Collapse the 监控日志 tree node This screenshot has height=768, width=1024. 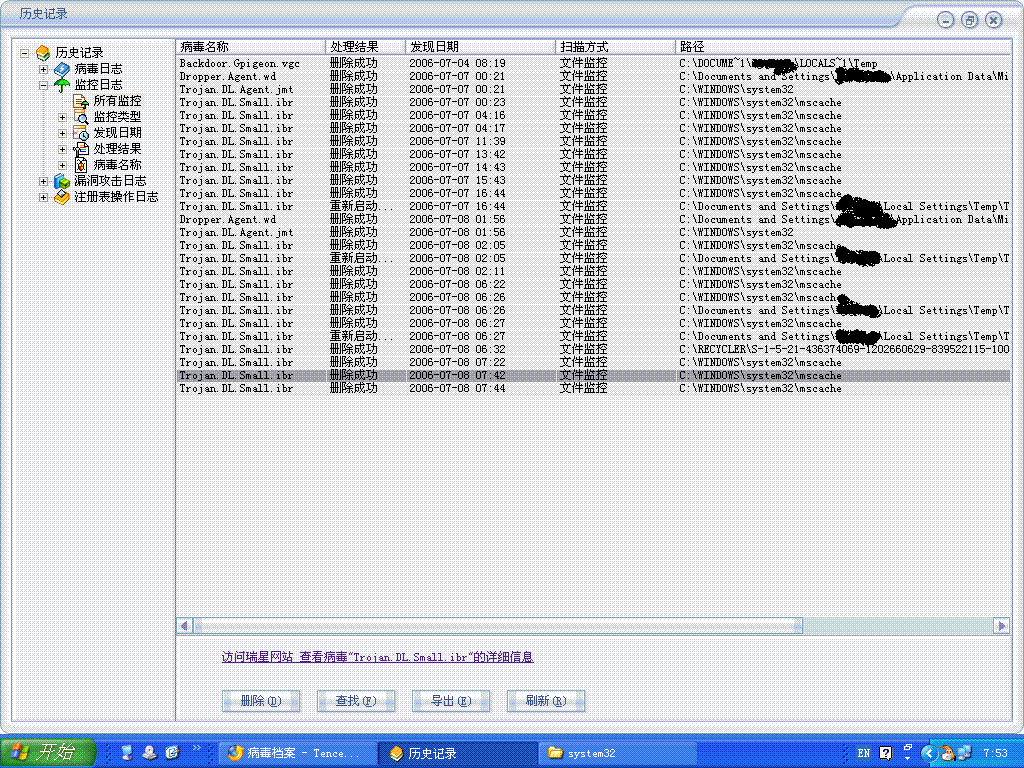[43, 85]
